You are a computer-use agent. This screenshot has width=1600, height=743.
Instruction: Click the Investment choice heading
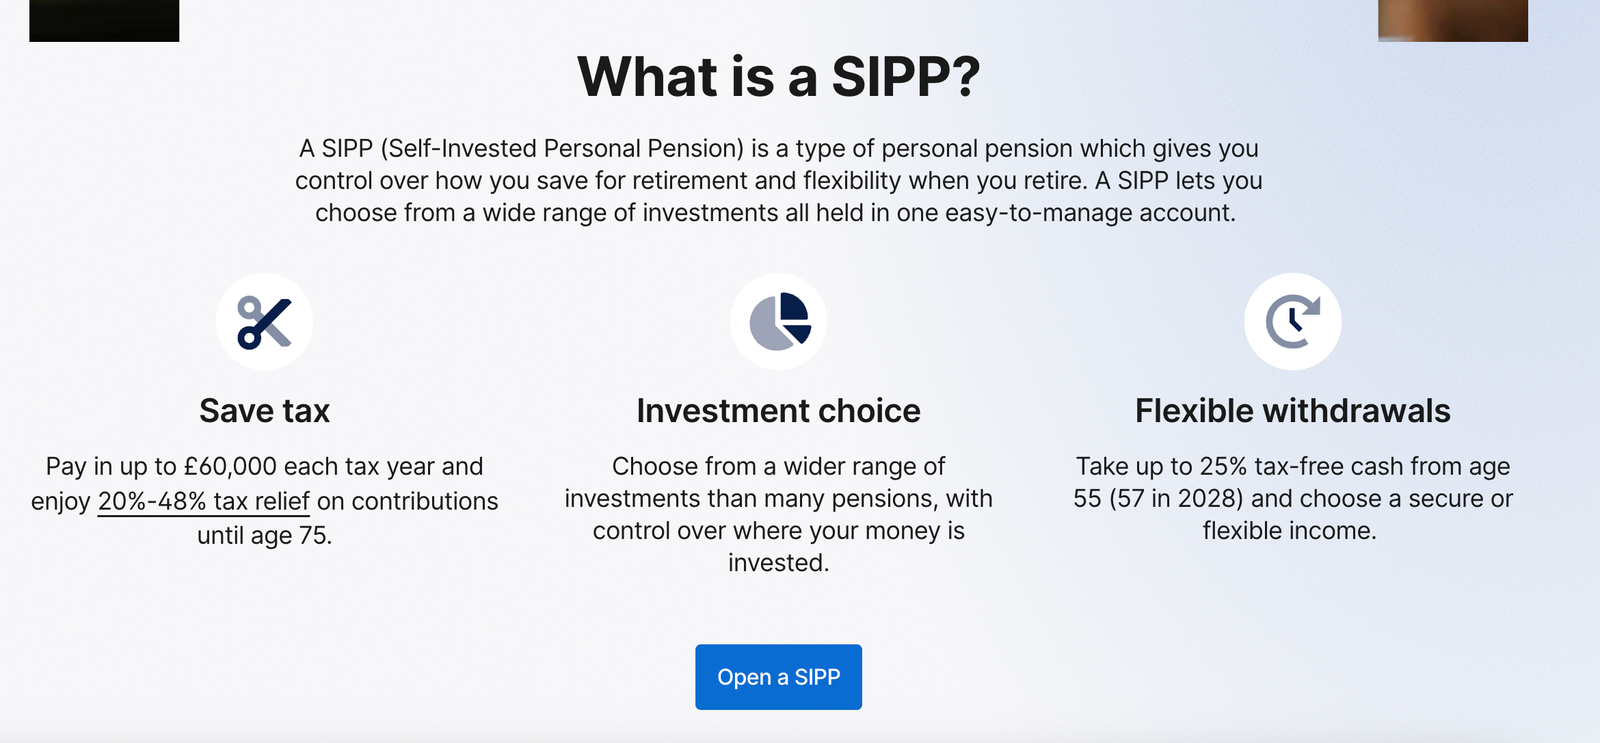(779, 410)
